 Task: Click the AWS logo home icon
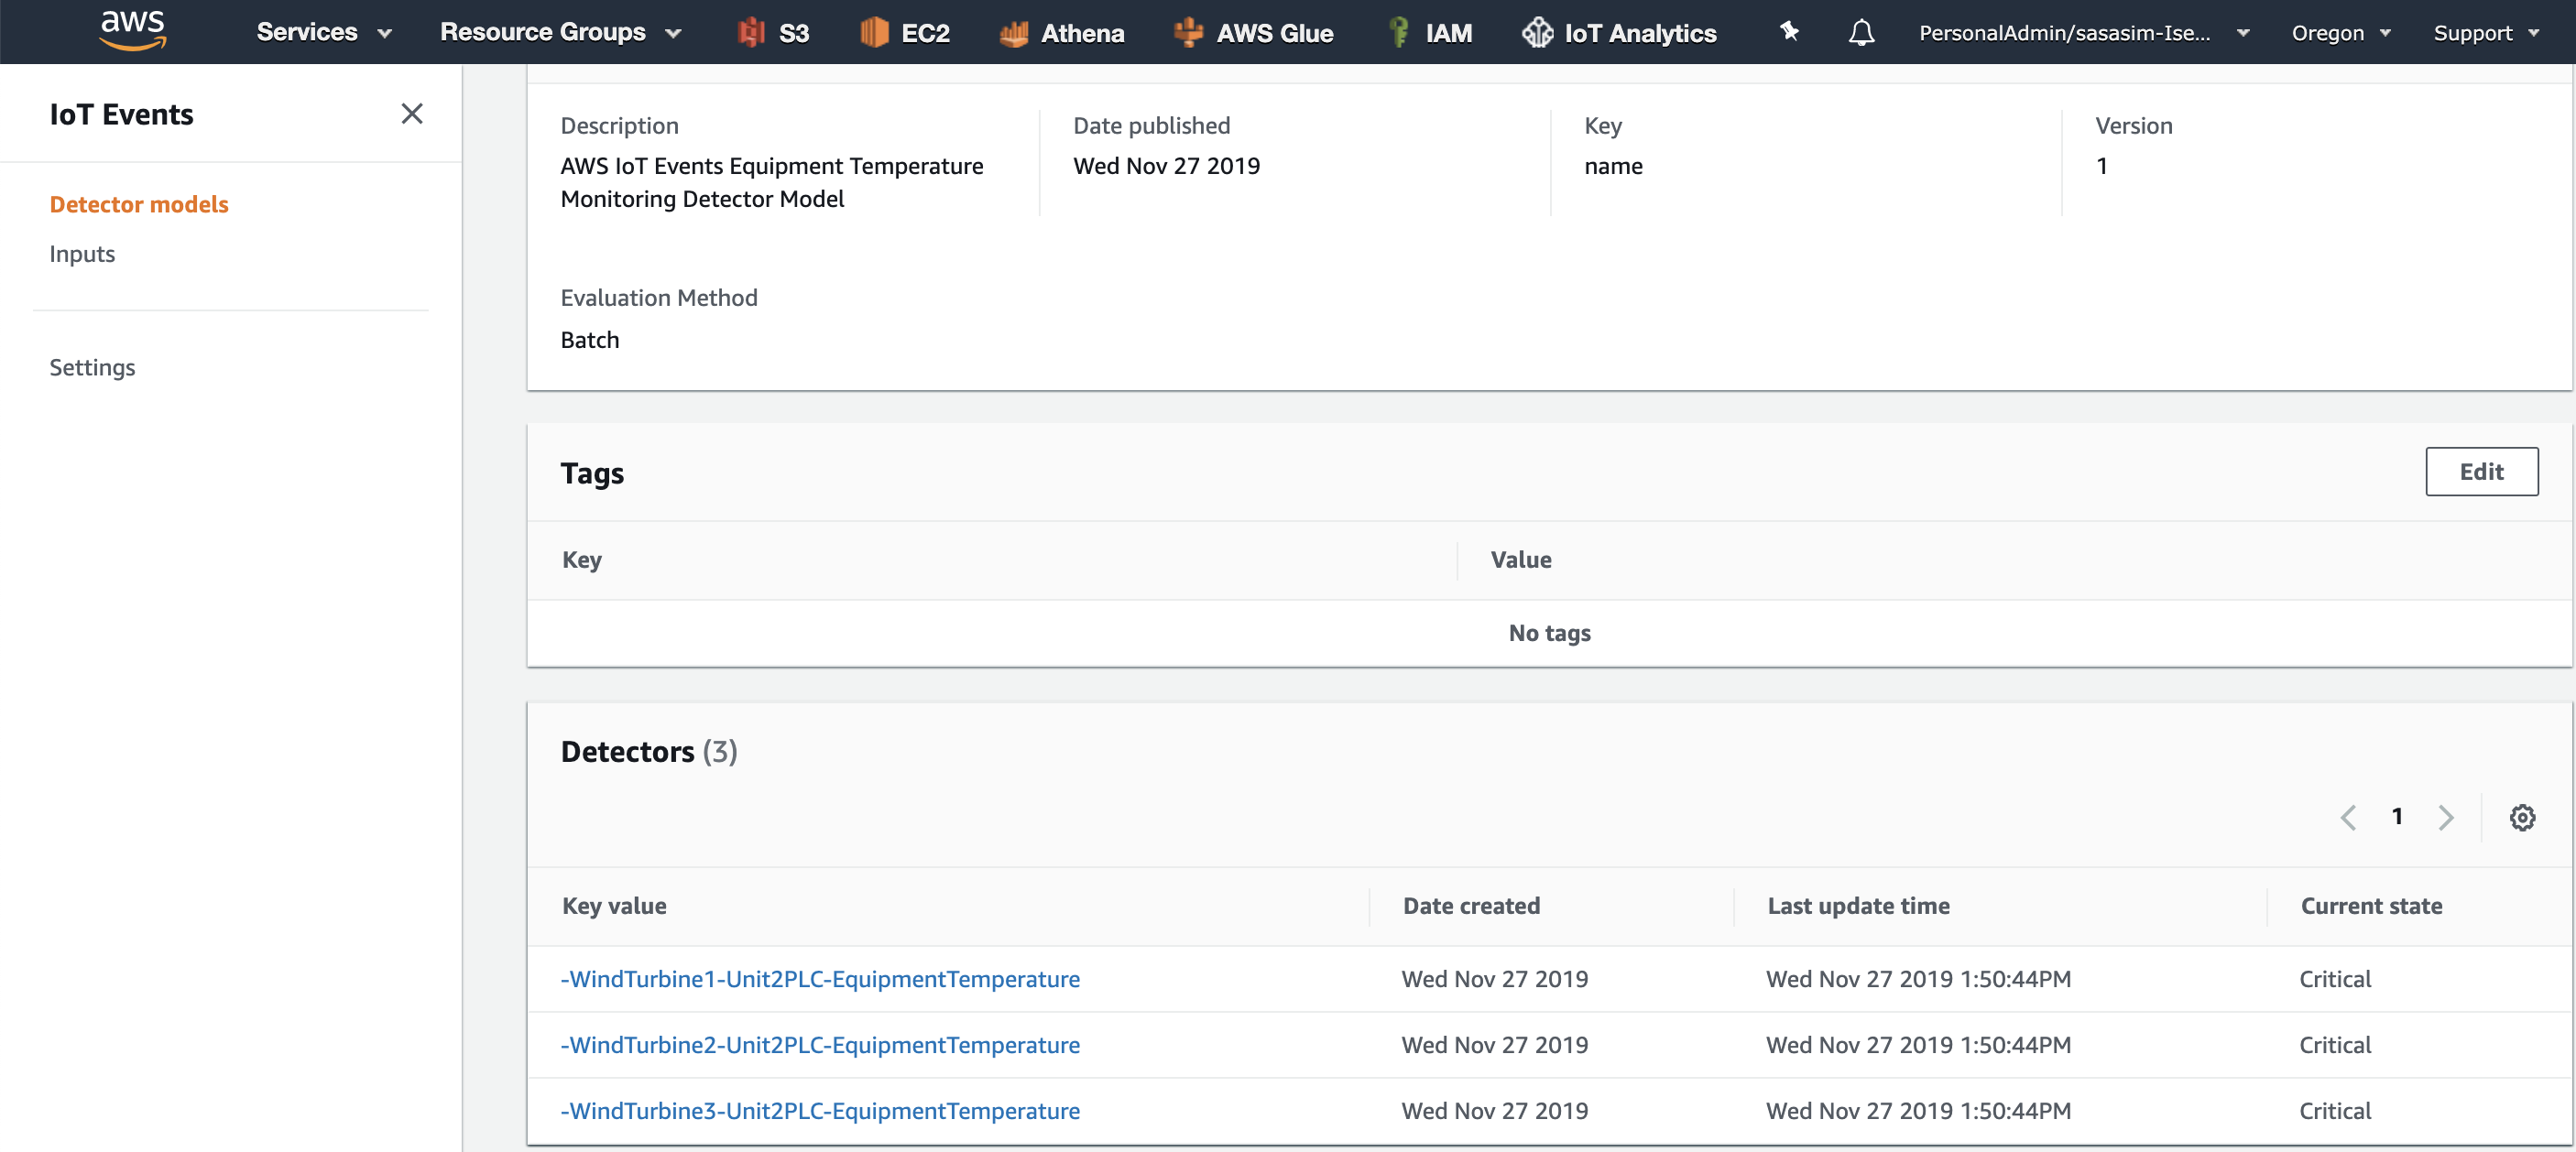pos(132,30)
